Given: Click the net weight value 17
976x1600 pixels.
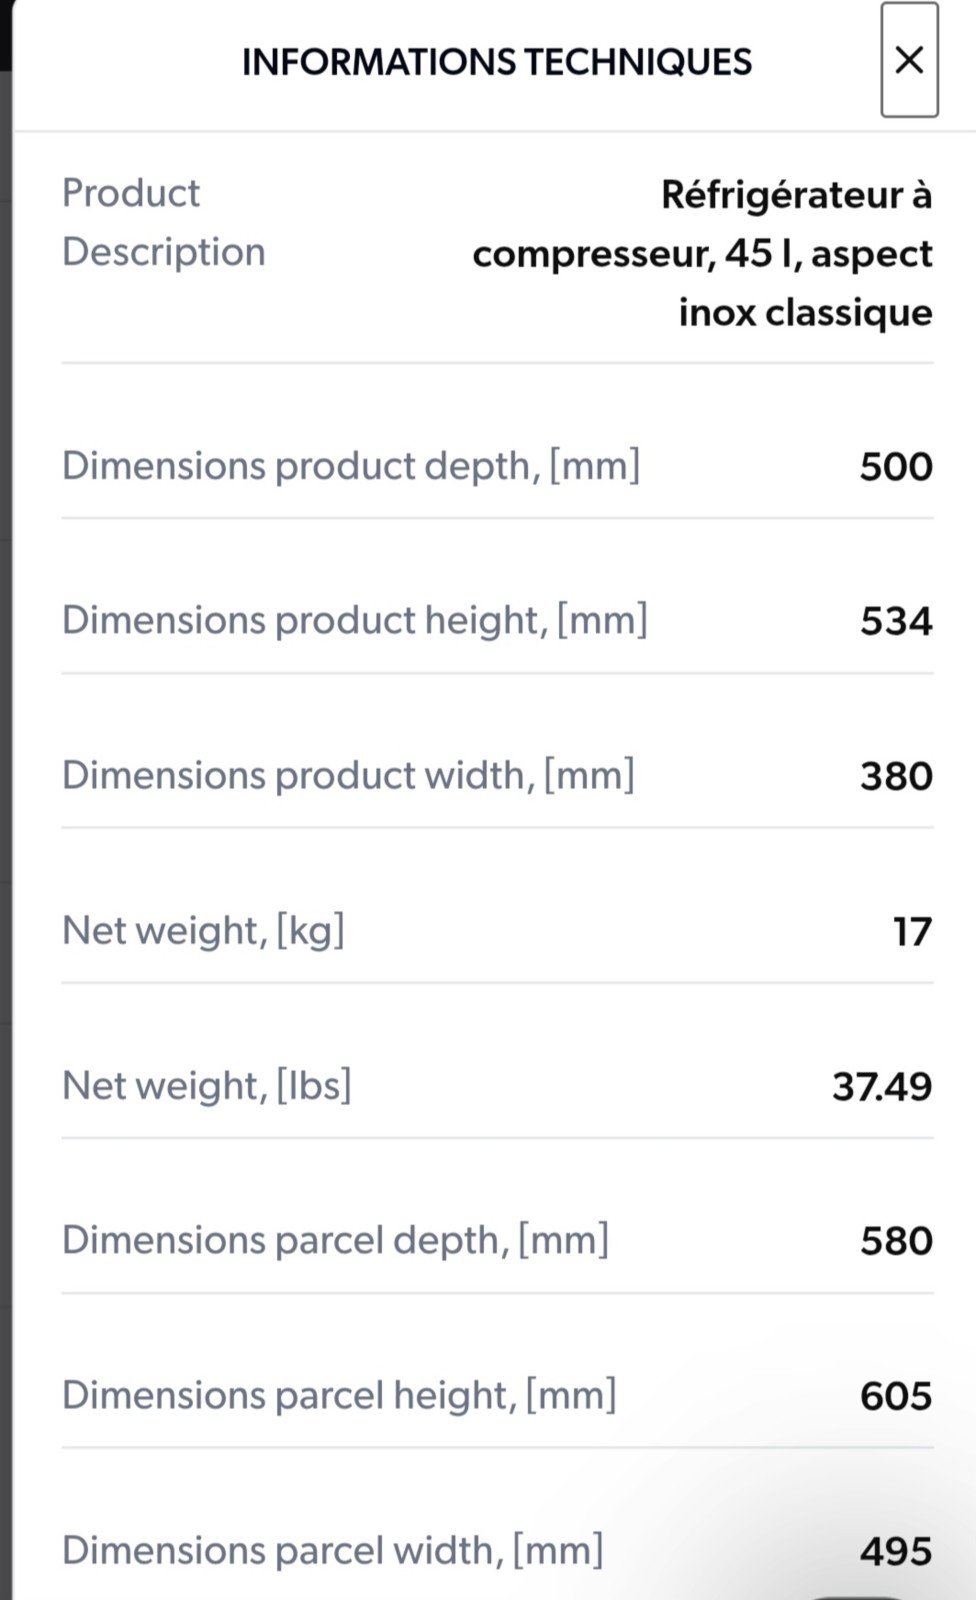Looking at the screenshot, I should click(912, 931).
